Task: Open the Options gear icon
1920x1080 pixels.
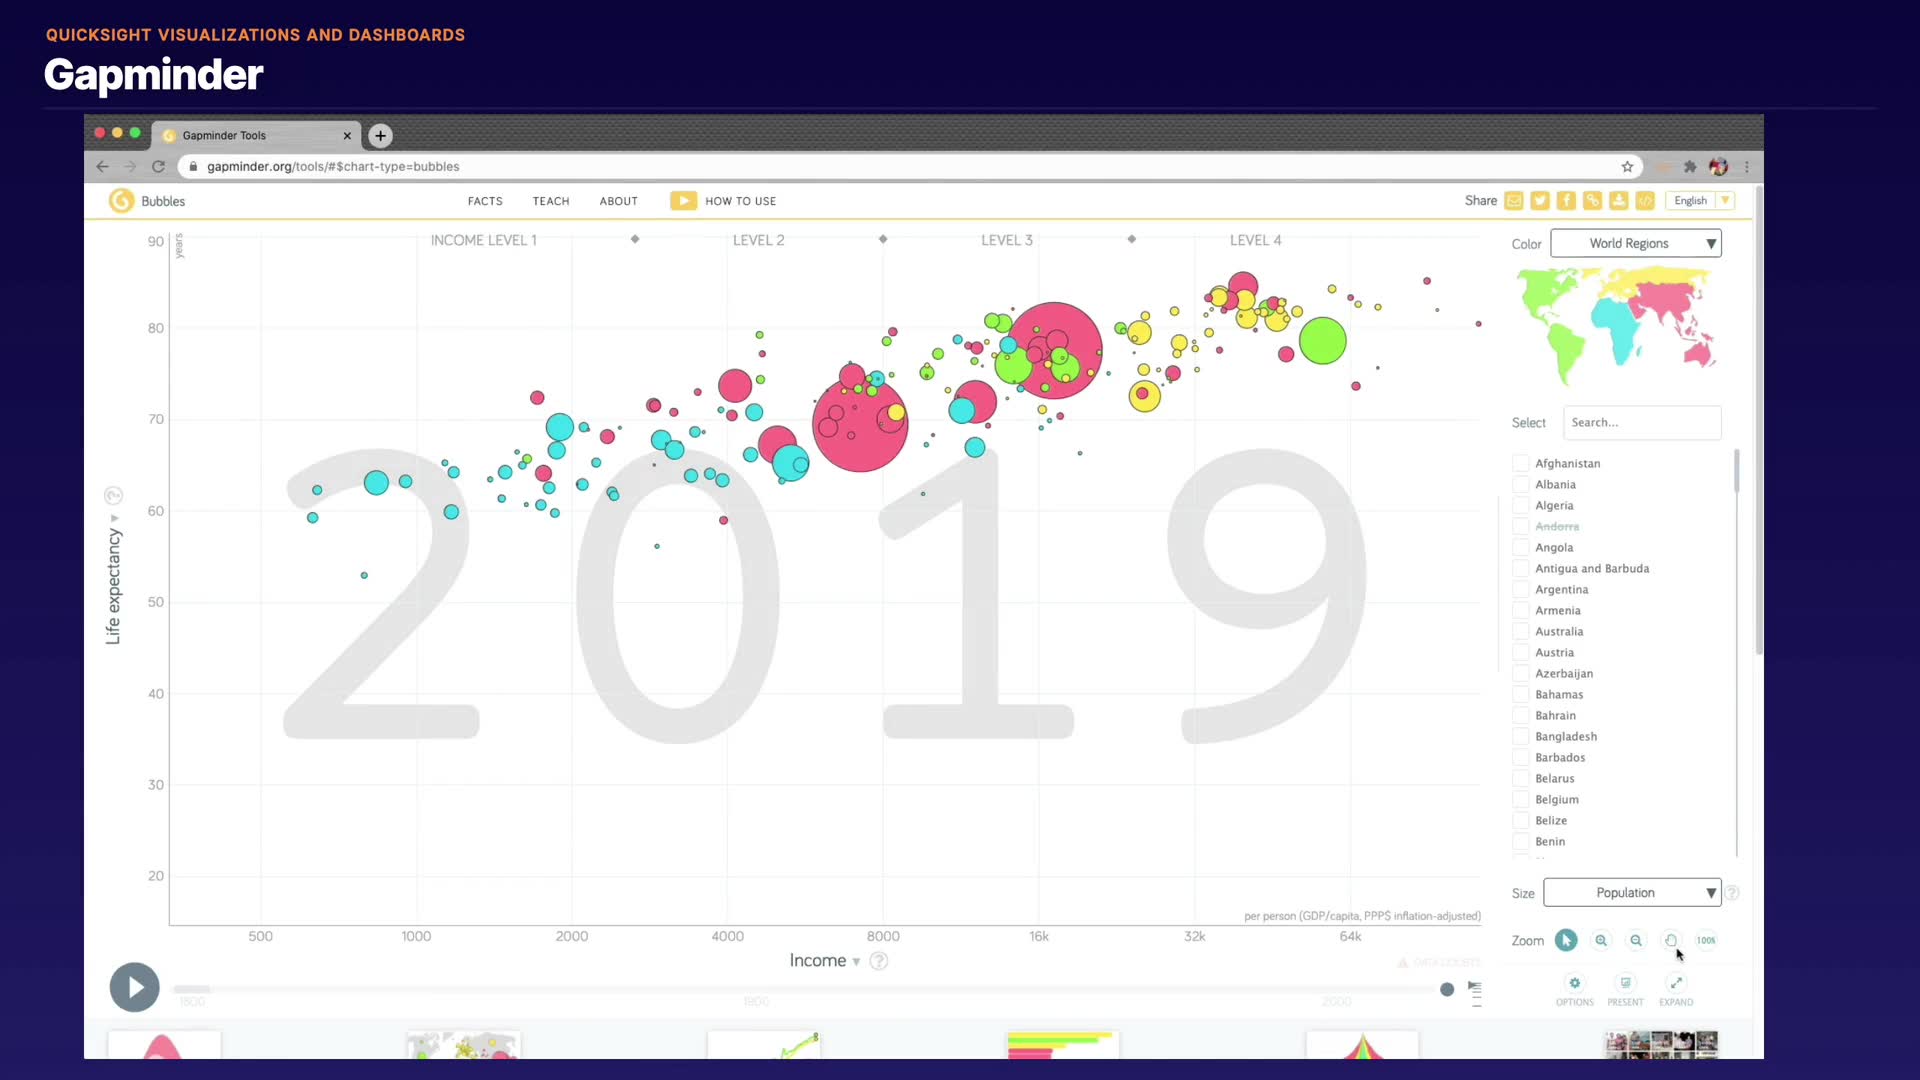Action: pos(1574,983)
